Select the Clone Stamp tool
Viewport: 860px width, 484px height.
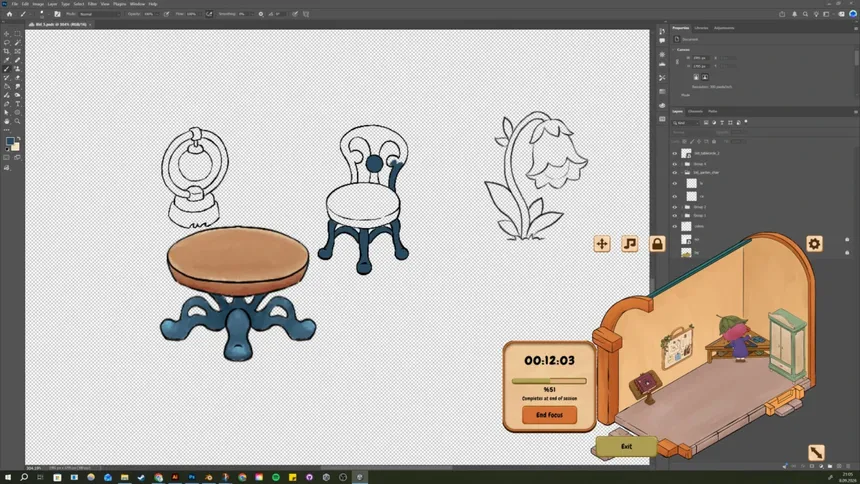18,69
